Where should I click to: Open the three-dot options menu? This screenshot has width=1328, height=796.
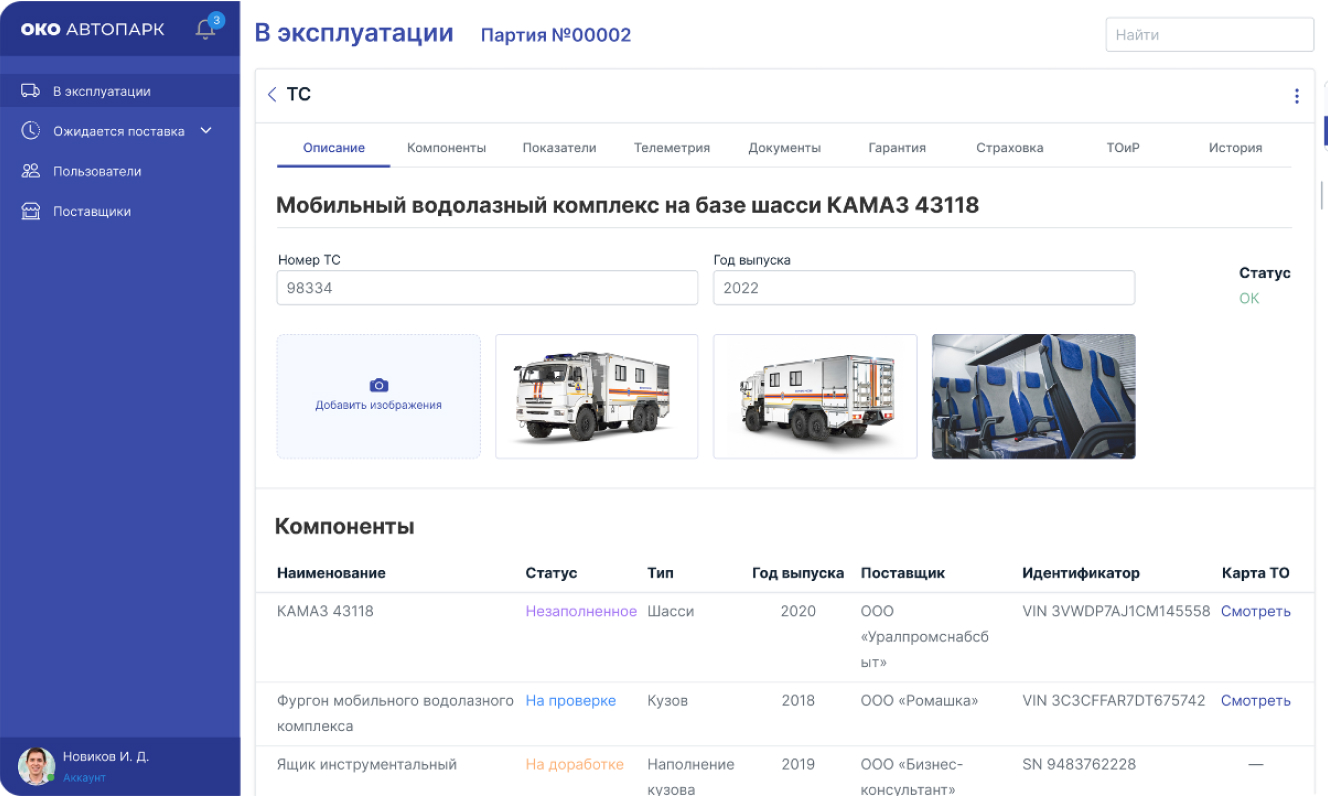pos(1296,96)
